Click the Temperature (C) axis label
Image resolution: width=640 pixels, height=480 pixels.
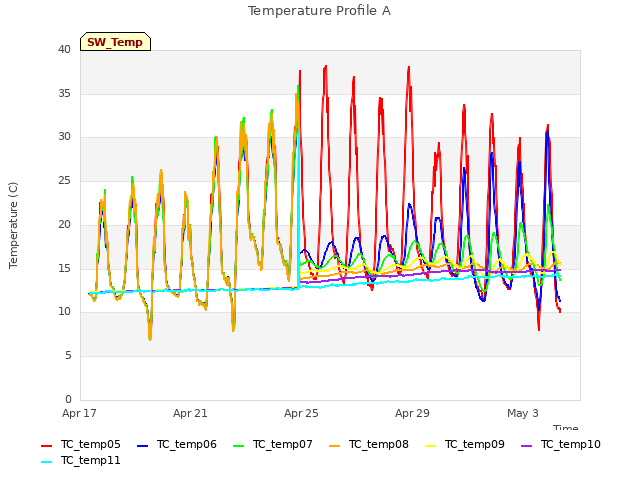click(13, 225)
